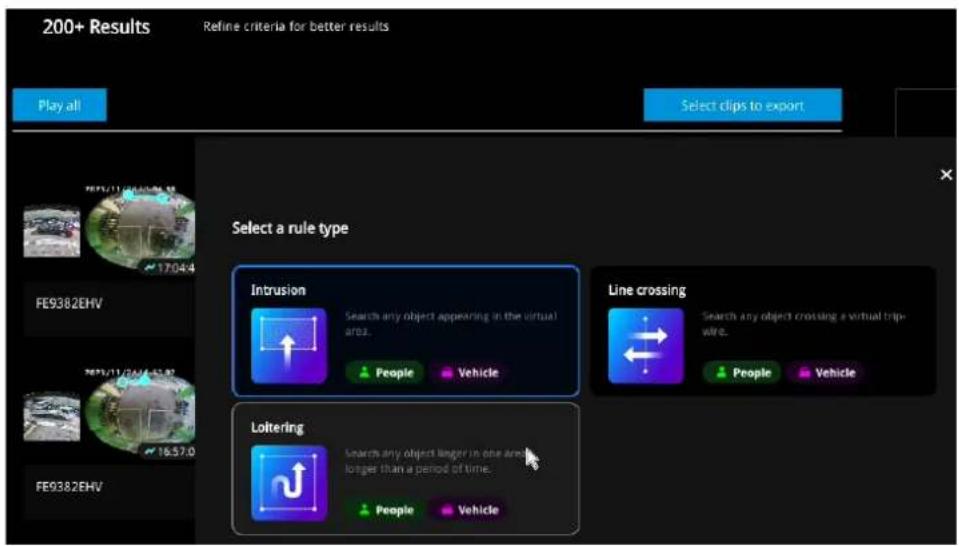Click the Line crossing bidirectional arrows icon

pos(646,345)
